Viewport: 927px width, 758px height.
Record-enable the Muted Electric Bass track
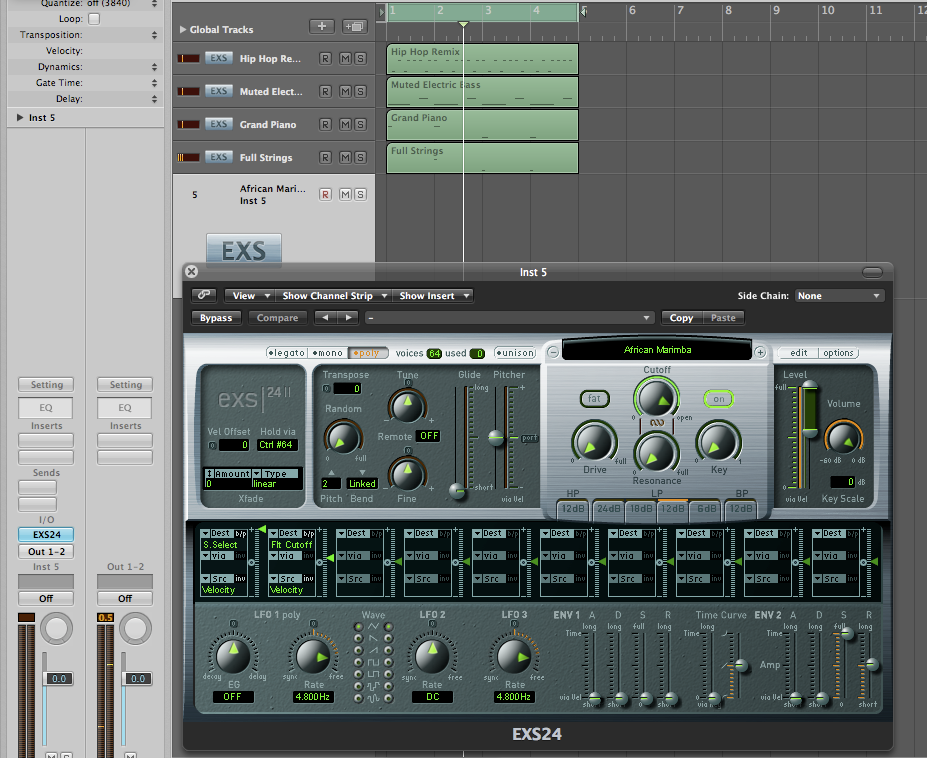coord(325,92)
